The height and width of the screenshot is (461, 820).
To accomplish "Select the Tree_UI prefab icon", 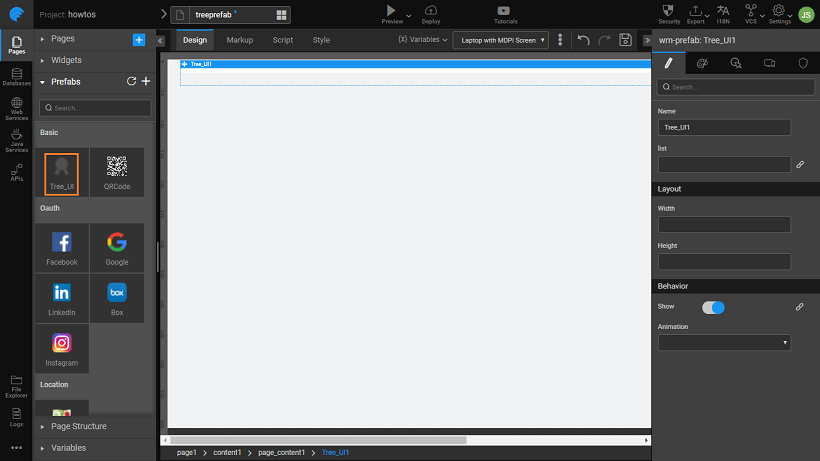I will pos(61,167).
